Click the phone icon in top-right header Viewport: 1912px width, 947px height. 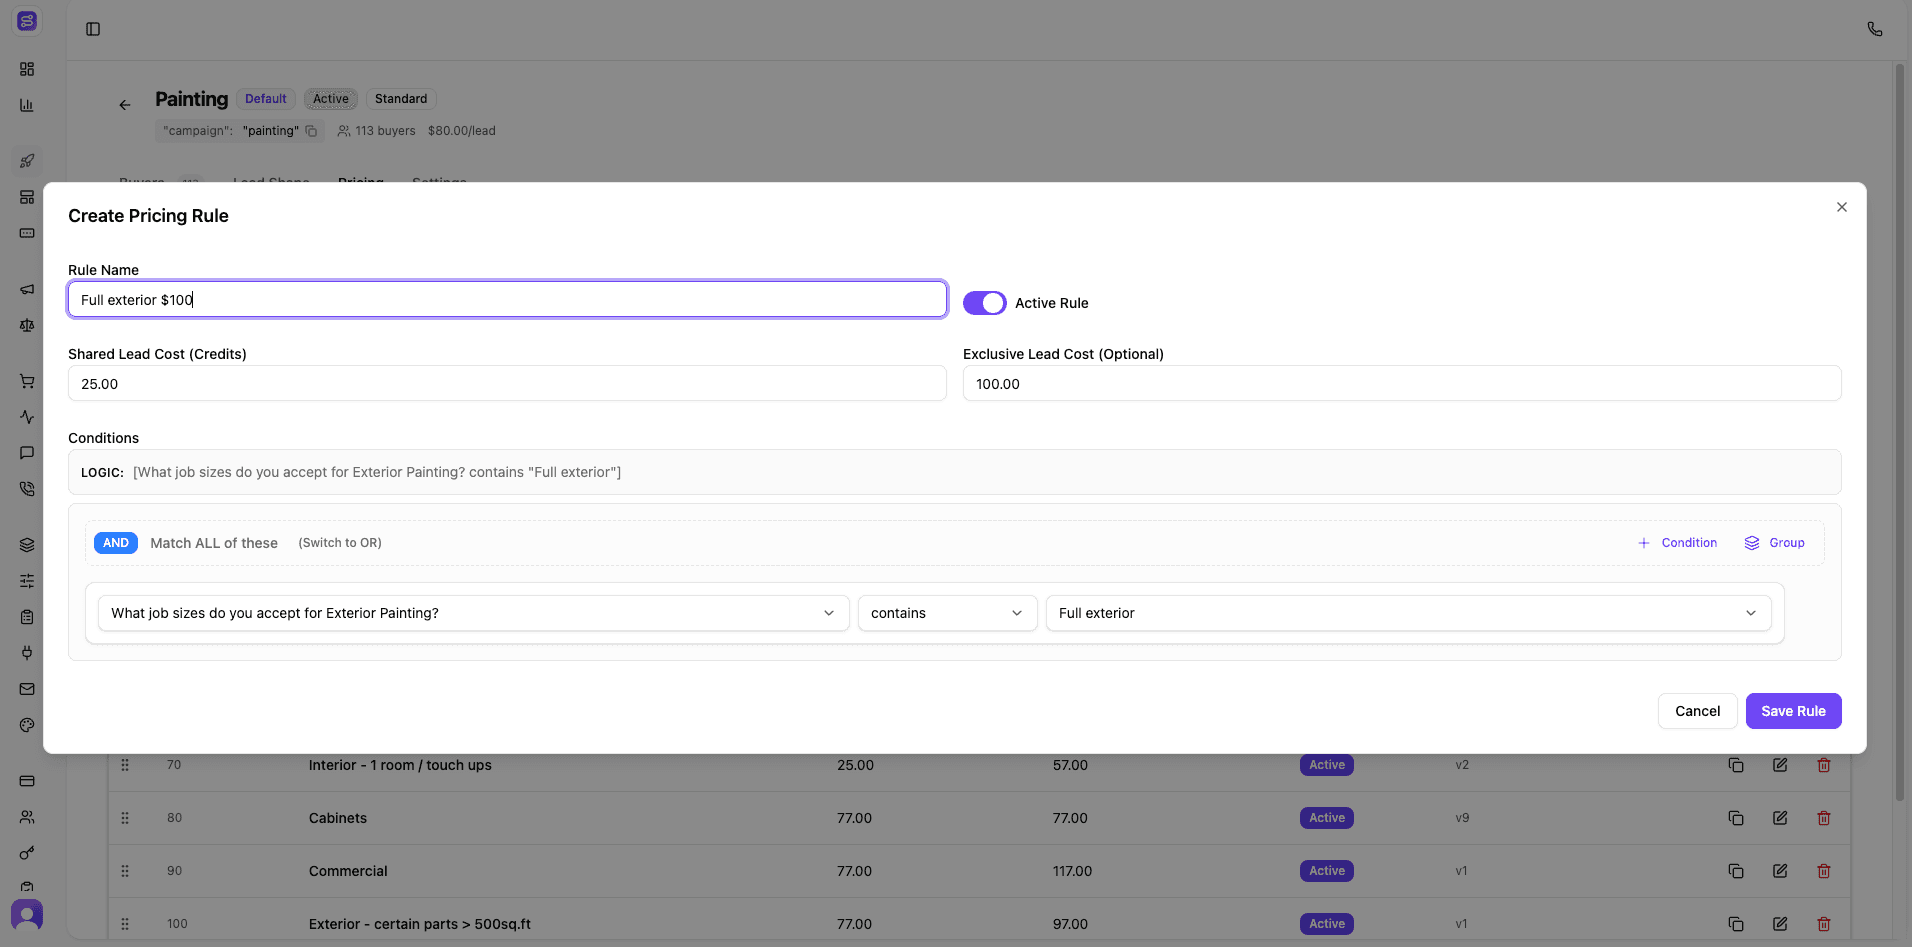[x=1875, y=29]
